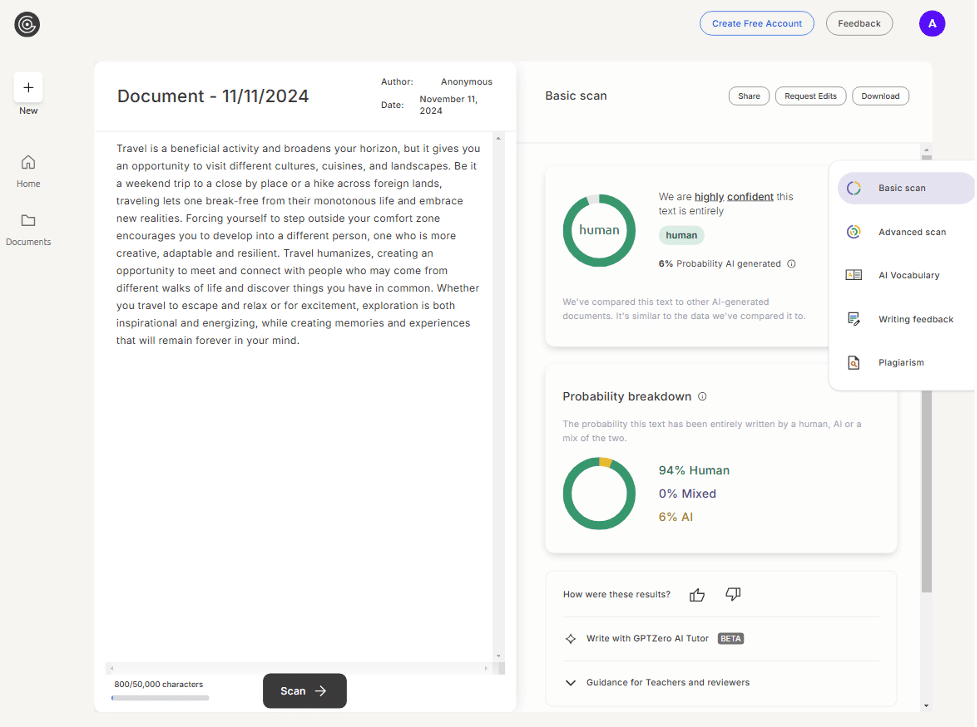Run the Scan button
This screenshot has width=977, height=727.
[304, 690]
